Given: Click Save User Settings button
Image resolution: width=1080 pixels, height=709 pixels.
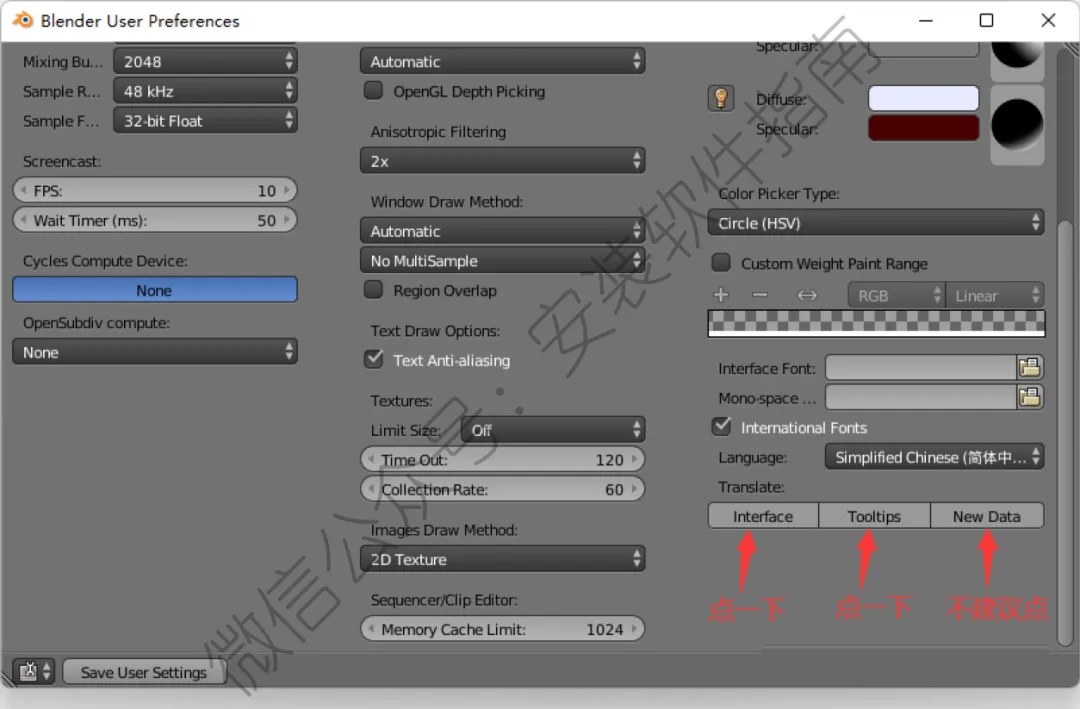Looking at the screenshot, I should (x=144, y=672).
